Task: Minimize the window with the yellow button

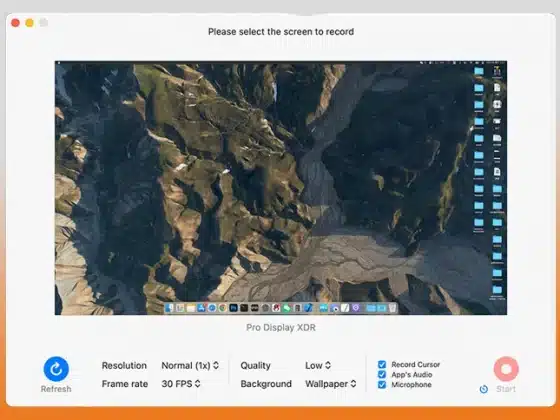Action: (x=29, y=23)
